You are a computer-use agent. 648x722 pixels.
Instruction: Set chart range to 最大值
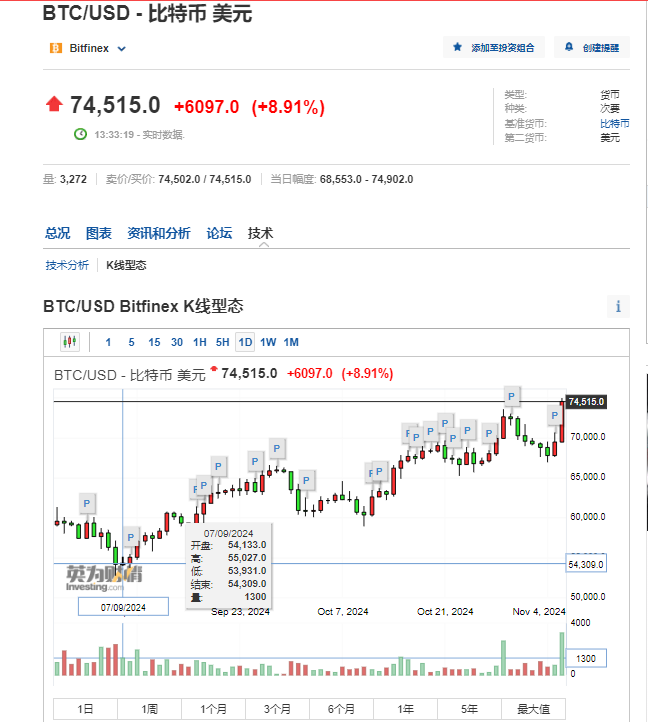click(533, 709)
